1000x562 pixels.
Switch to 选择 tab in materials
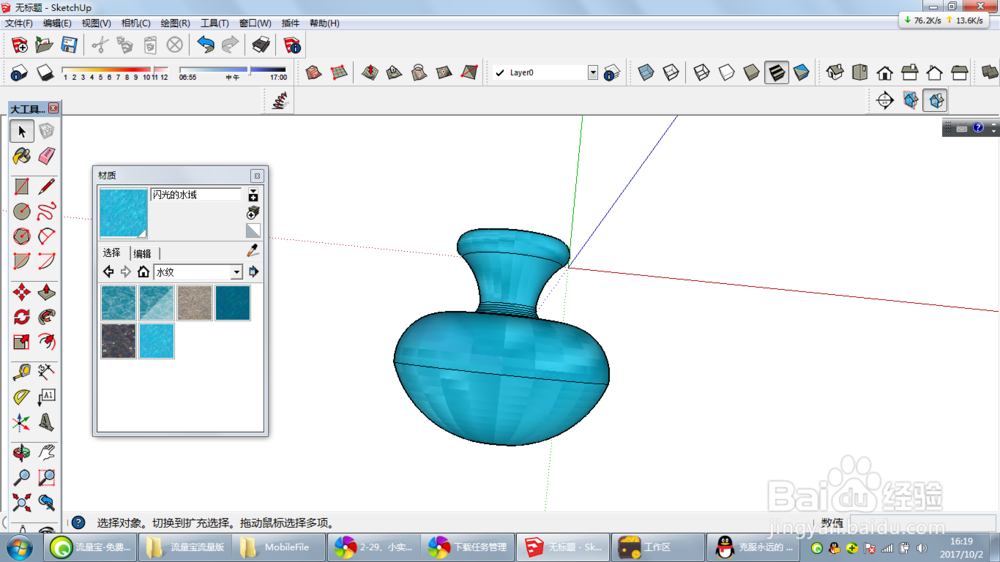112,253
